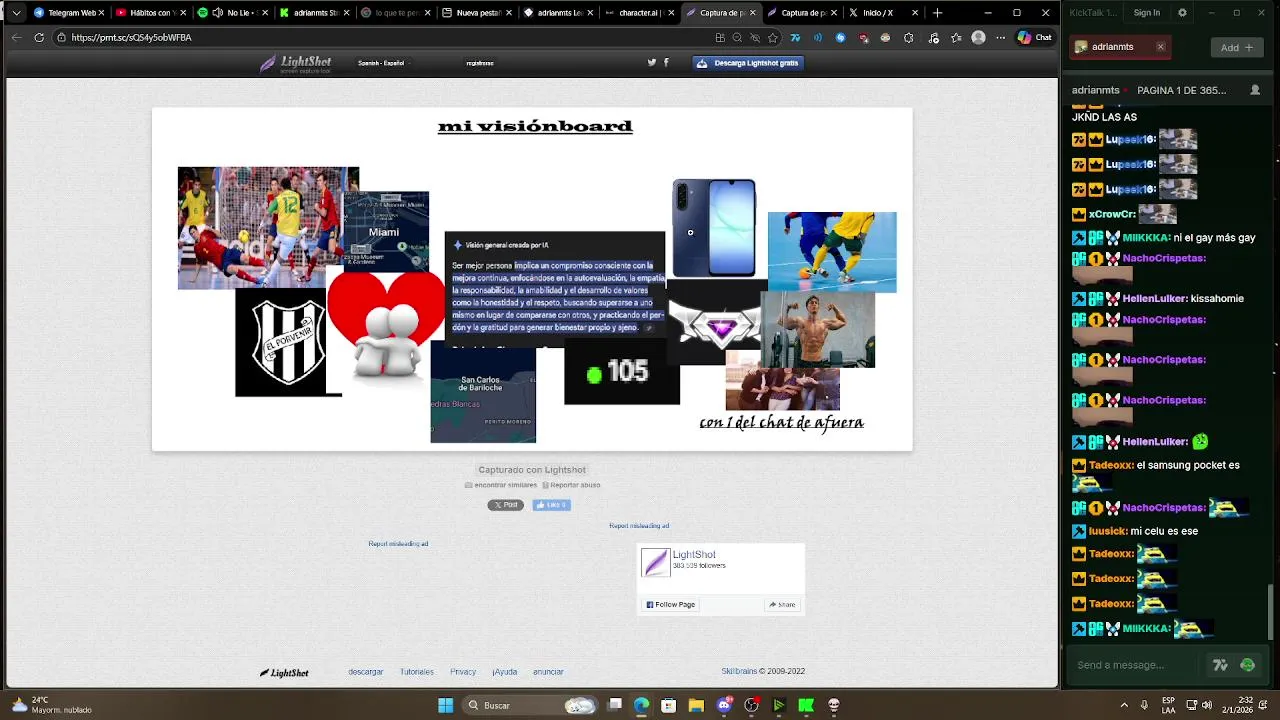The height and width of the screenshot is (720, 1280).
Task: Open the skull icon app on taskbar
Action: pos(834,705)
